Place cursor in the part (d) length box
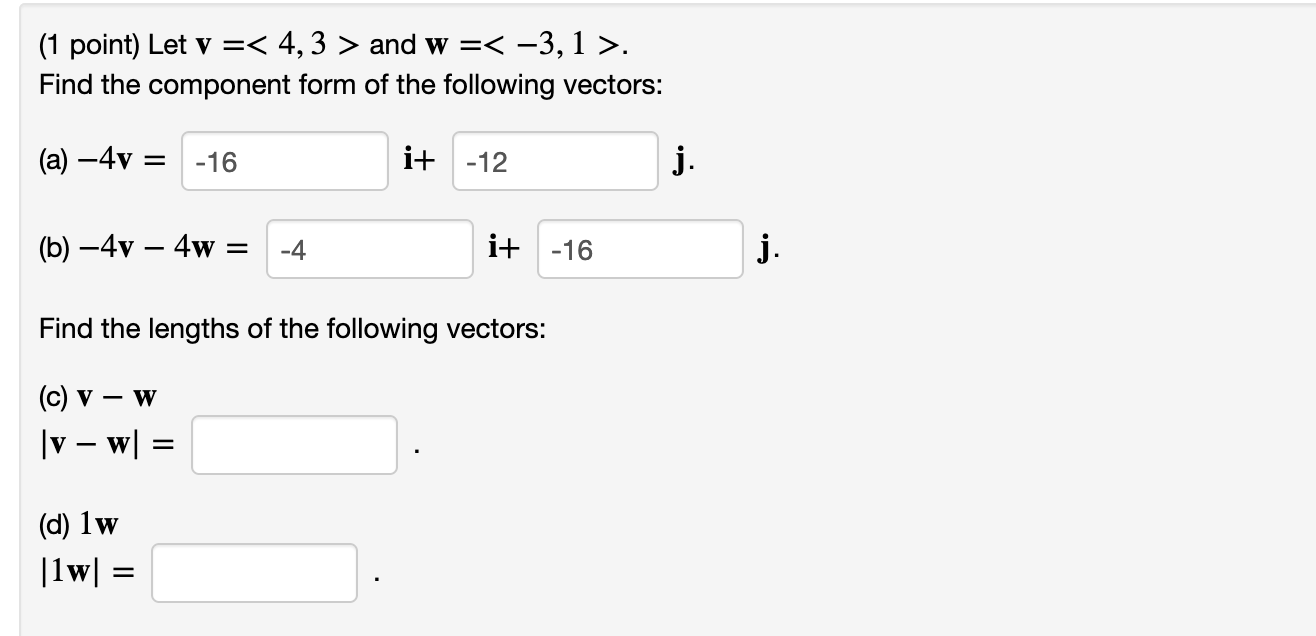This screenshot has height=636, width=1316. point(253,574)
